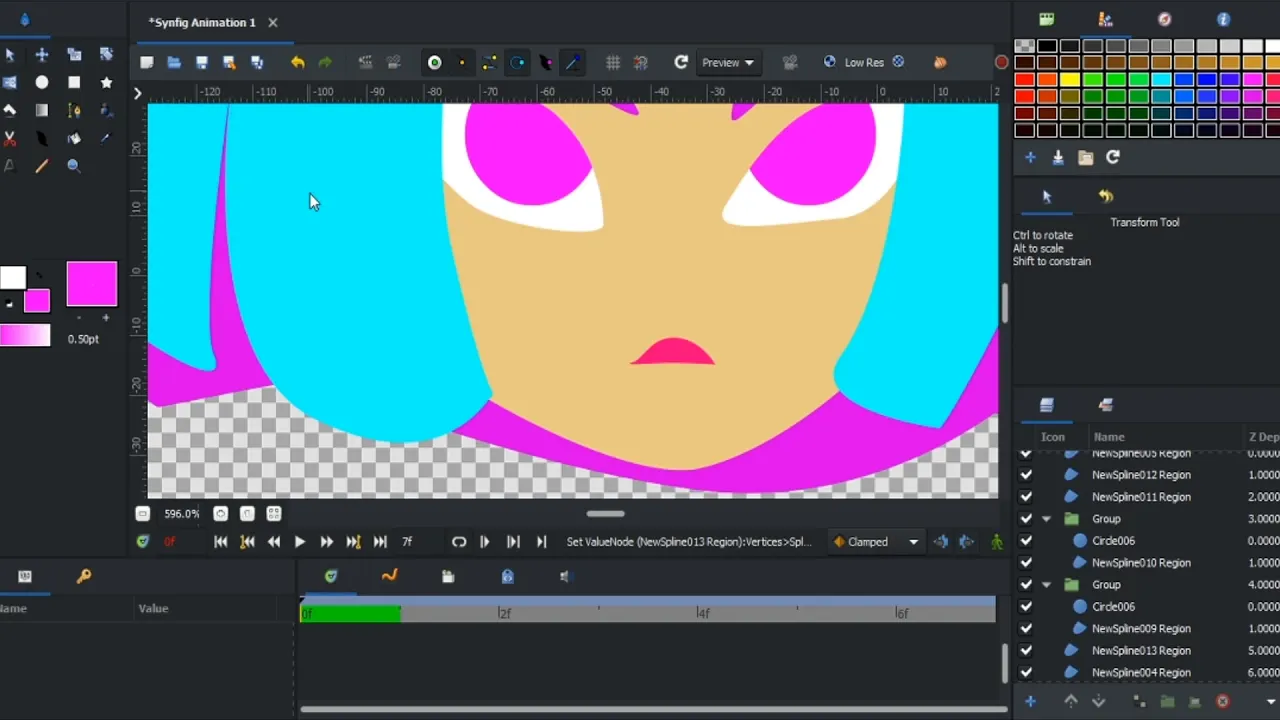Select the Zoom magnifier tool
Screen dimensions: 1280x720
click(x=74, y=166)
